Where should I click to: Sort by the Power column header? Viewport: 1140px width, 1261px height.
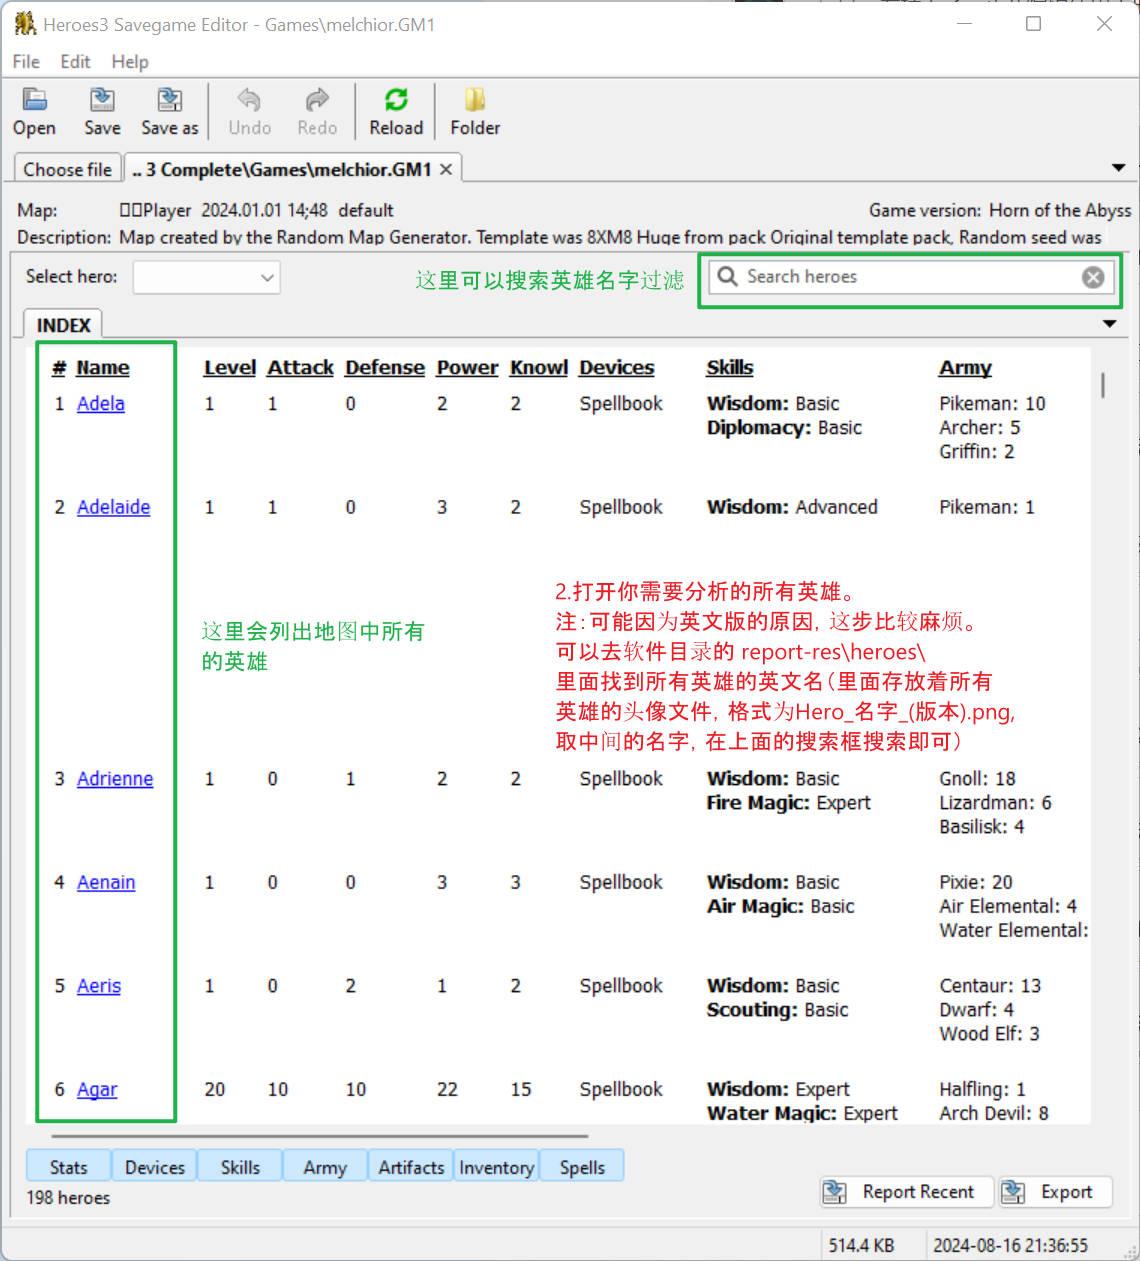pyautogui.click(x=467, y=368)
